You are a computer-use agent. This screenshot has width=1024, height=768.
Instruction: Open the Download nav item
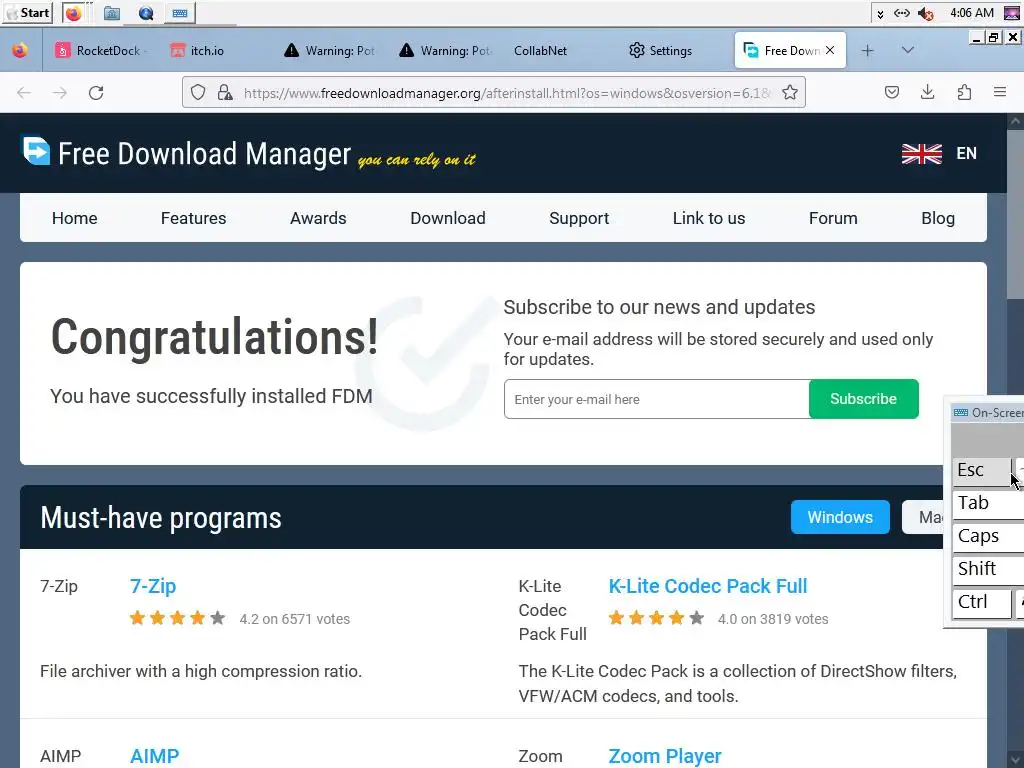click(x=448, y=218)
